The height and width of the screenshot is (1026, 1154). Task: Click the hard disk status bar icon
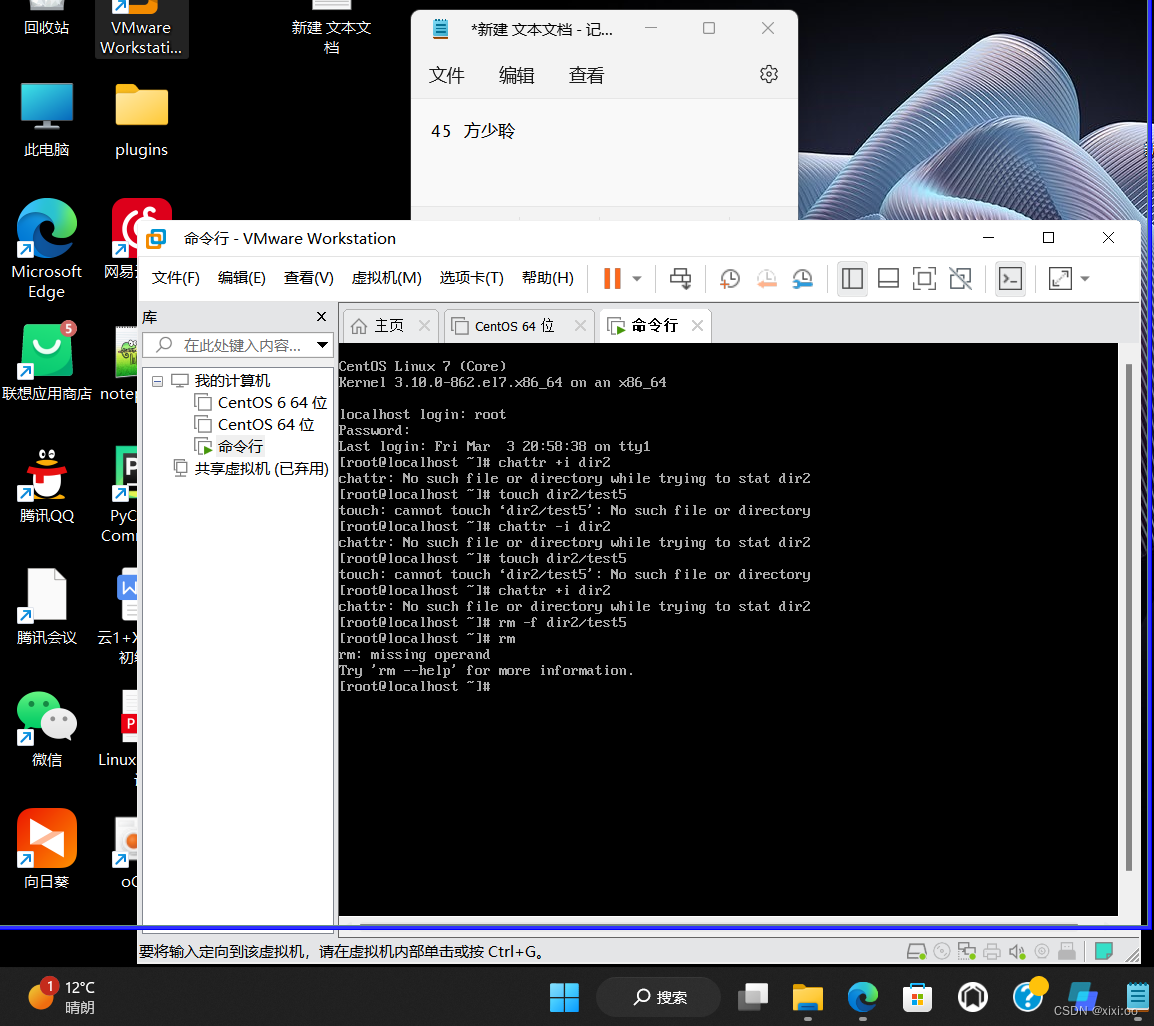coord(916,952)
